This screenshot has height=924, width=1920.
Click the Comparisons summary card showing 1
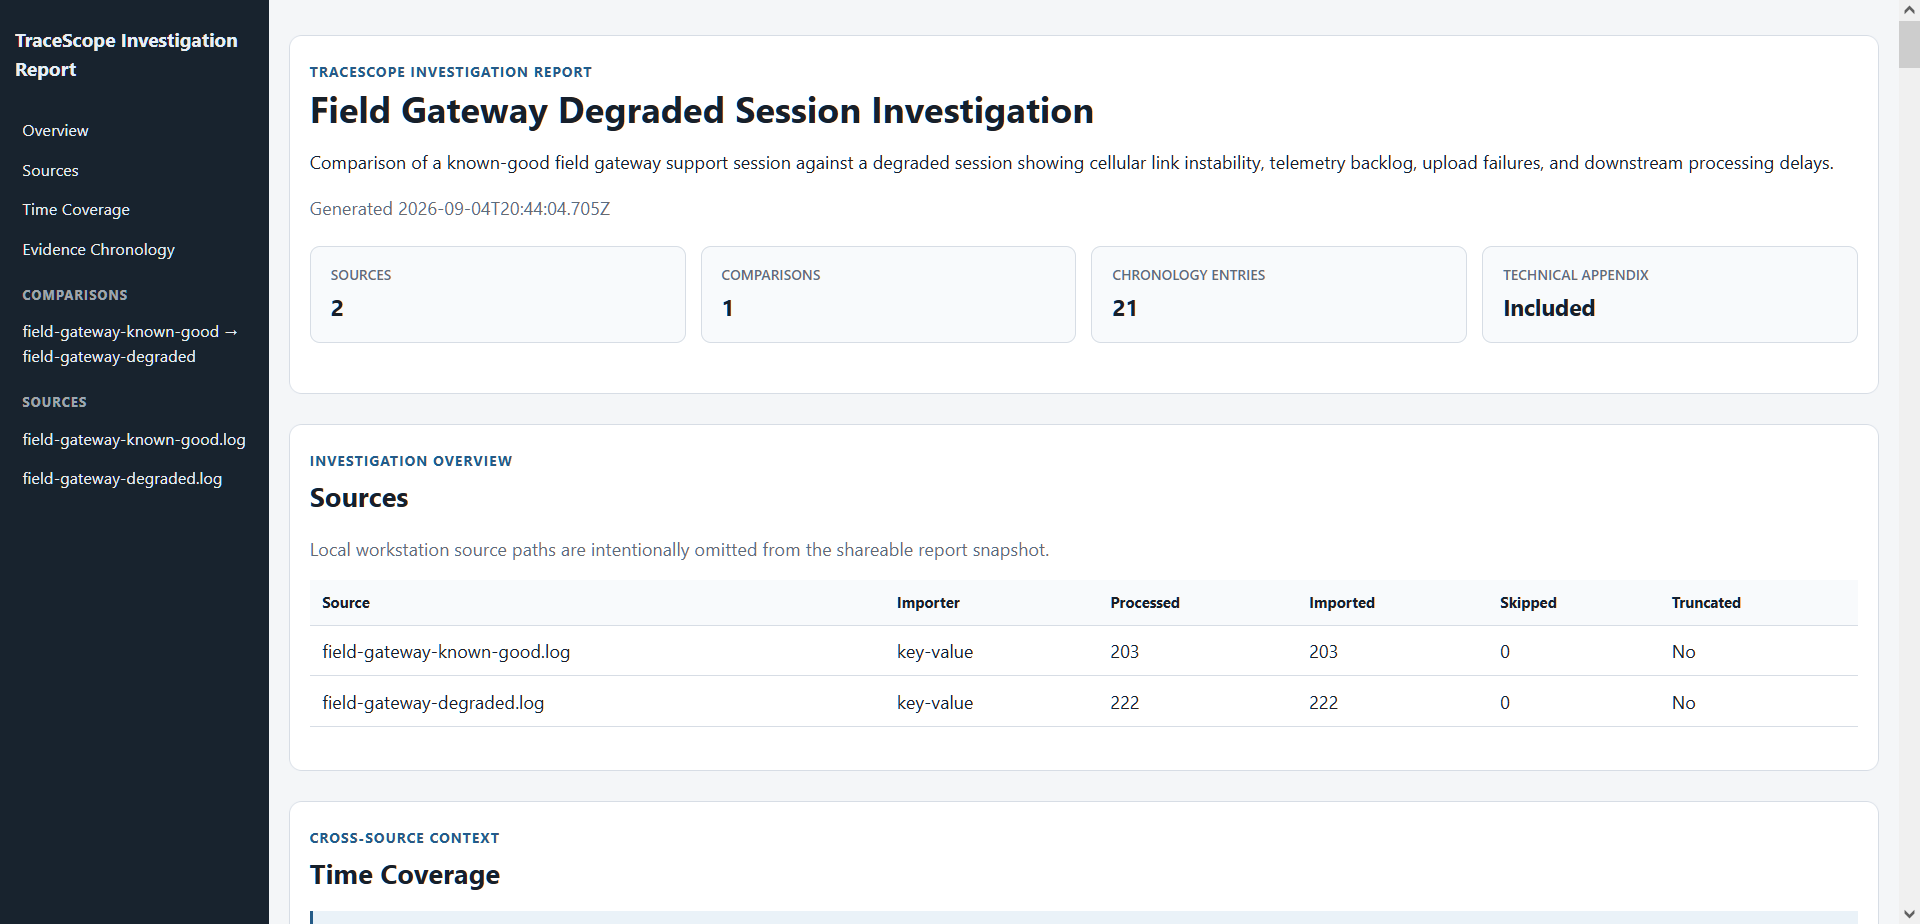(x=888, y=295)
